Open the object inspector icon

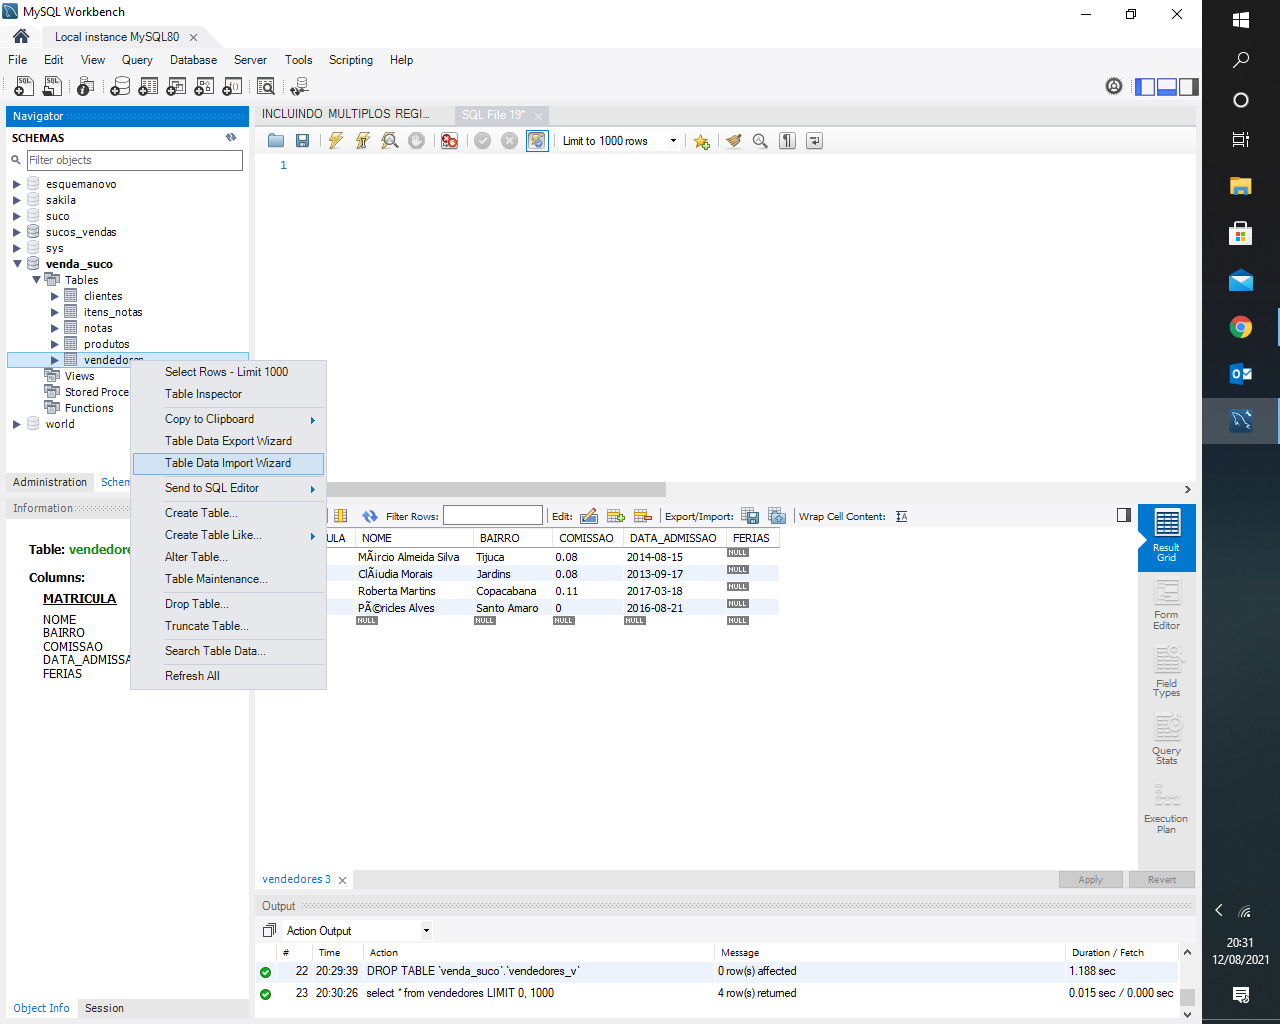click(86, 87)
